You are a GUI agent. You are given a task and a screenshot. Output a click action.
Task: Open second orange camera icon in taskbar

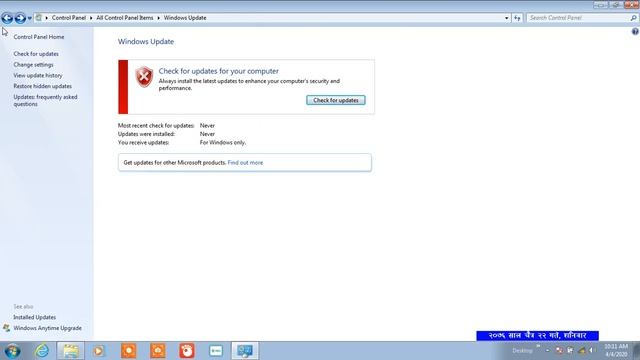158,351
